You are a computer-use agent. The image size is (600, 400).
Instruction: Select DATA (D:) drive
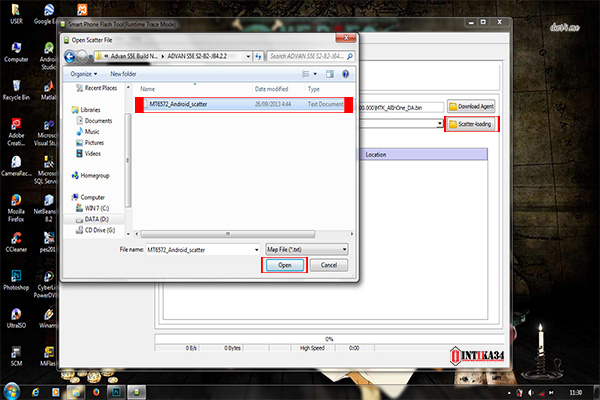92,219
